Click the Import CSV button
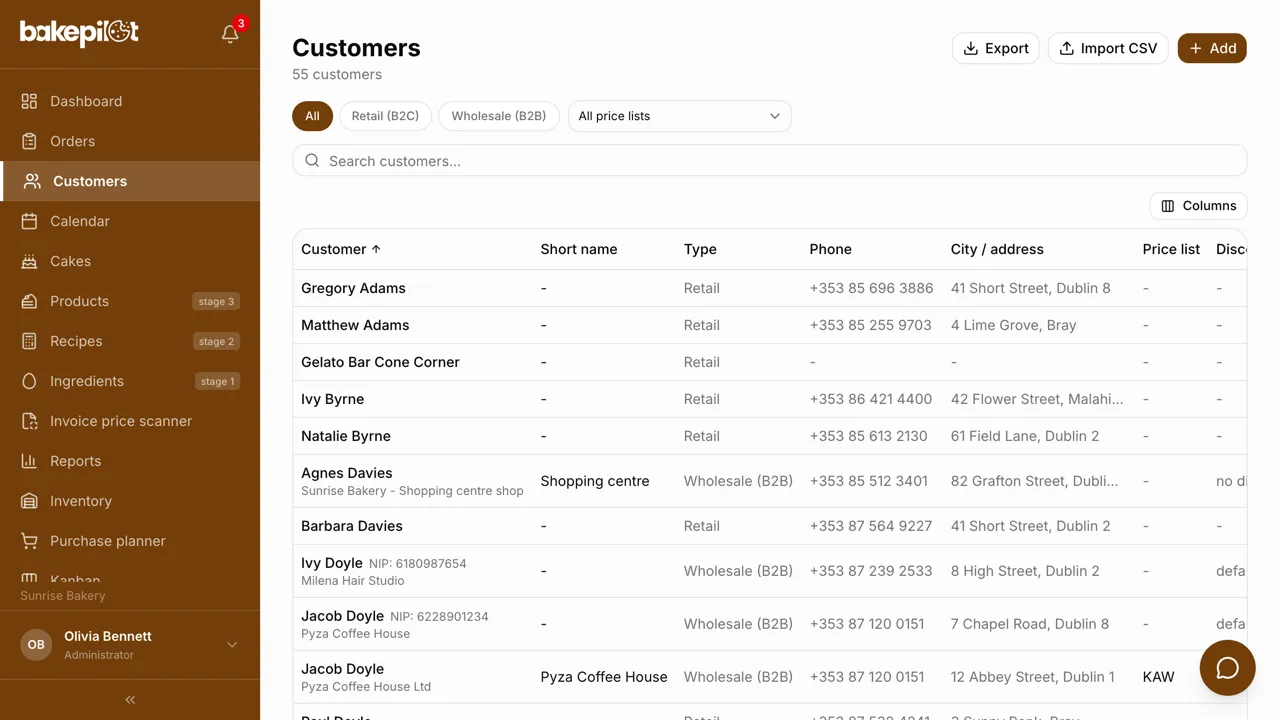The height and width of the screenshot is (720, 1280). (x=1108, y=48)
